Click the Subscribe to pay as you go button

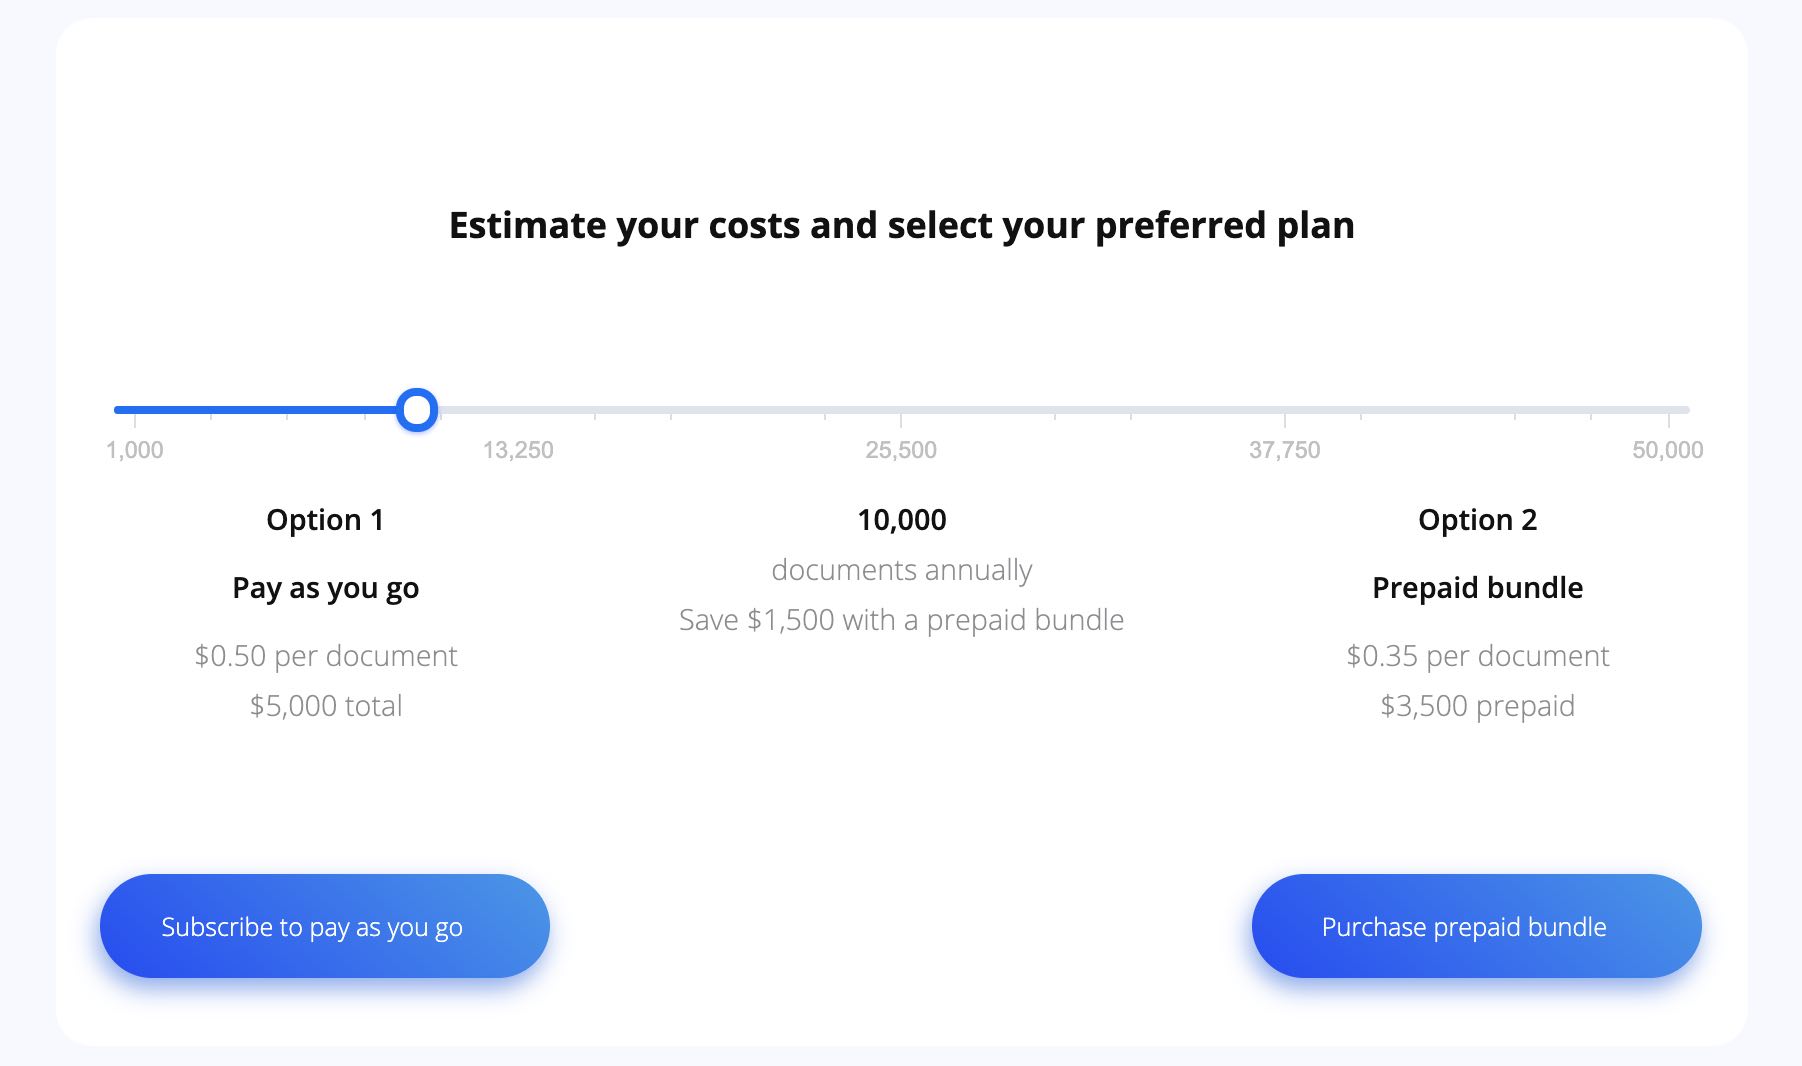point(325,926)
